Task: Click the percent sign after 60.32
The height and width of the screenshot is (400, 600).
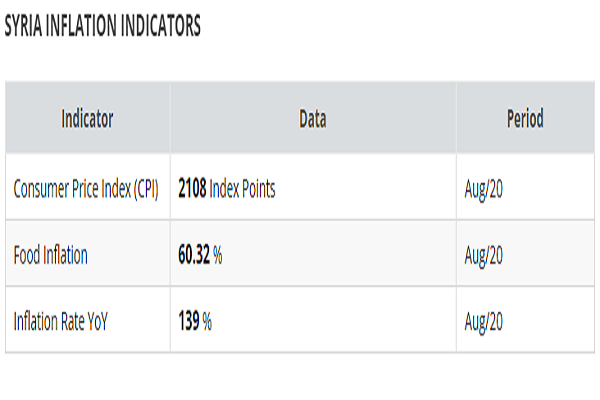Action: tap(217, 255)
